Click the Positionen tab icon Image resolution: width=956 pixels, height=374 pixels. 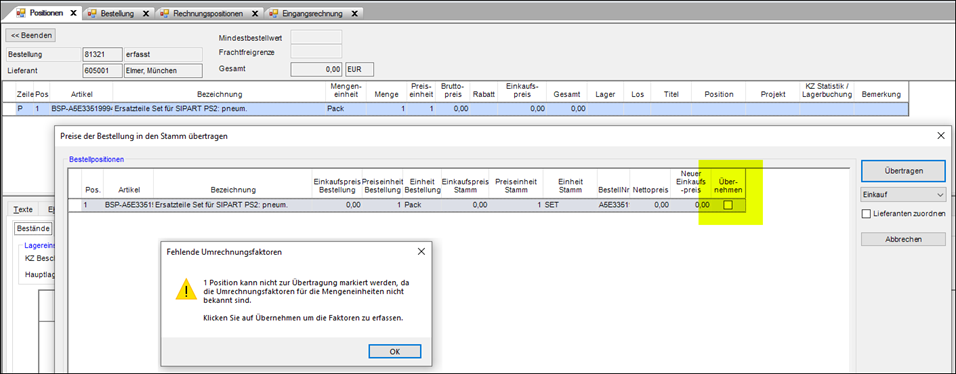21,13
